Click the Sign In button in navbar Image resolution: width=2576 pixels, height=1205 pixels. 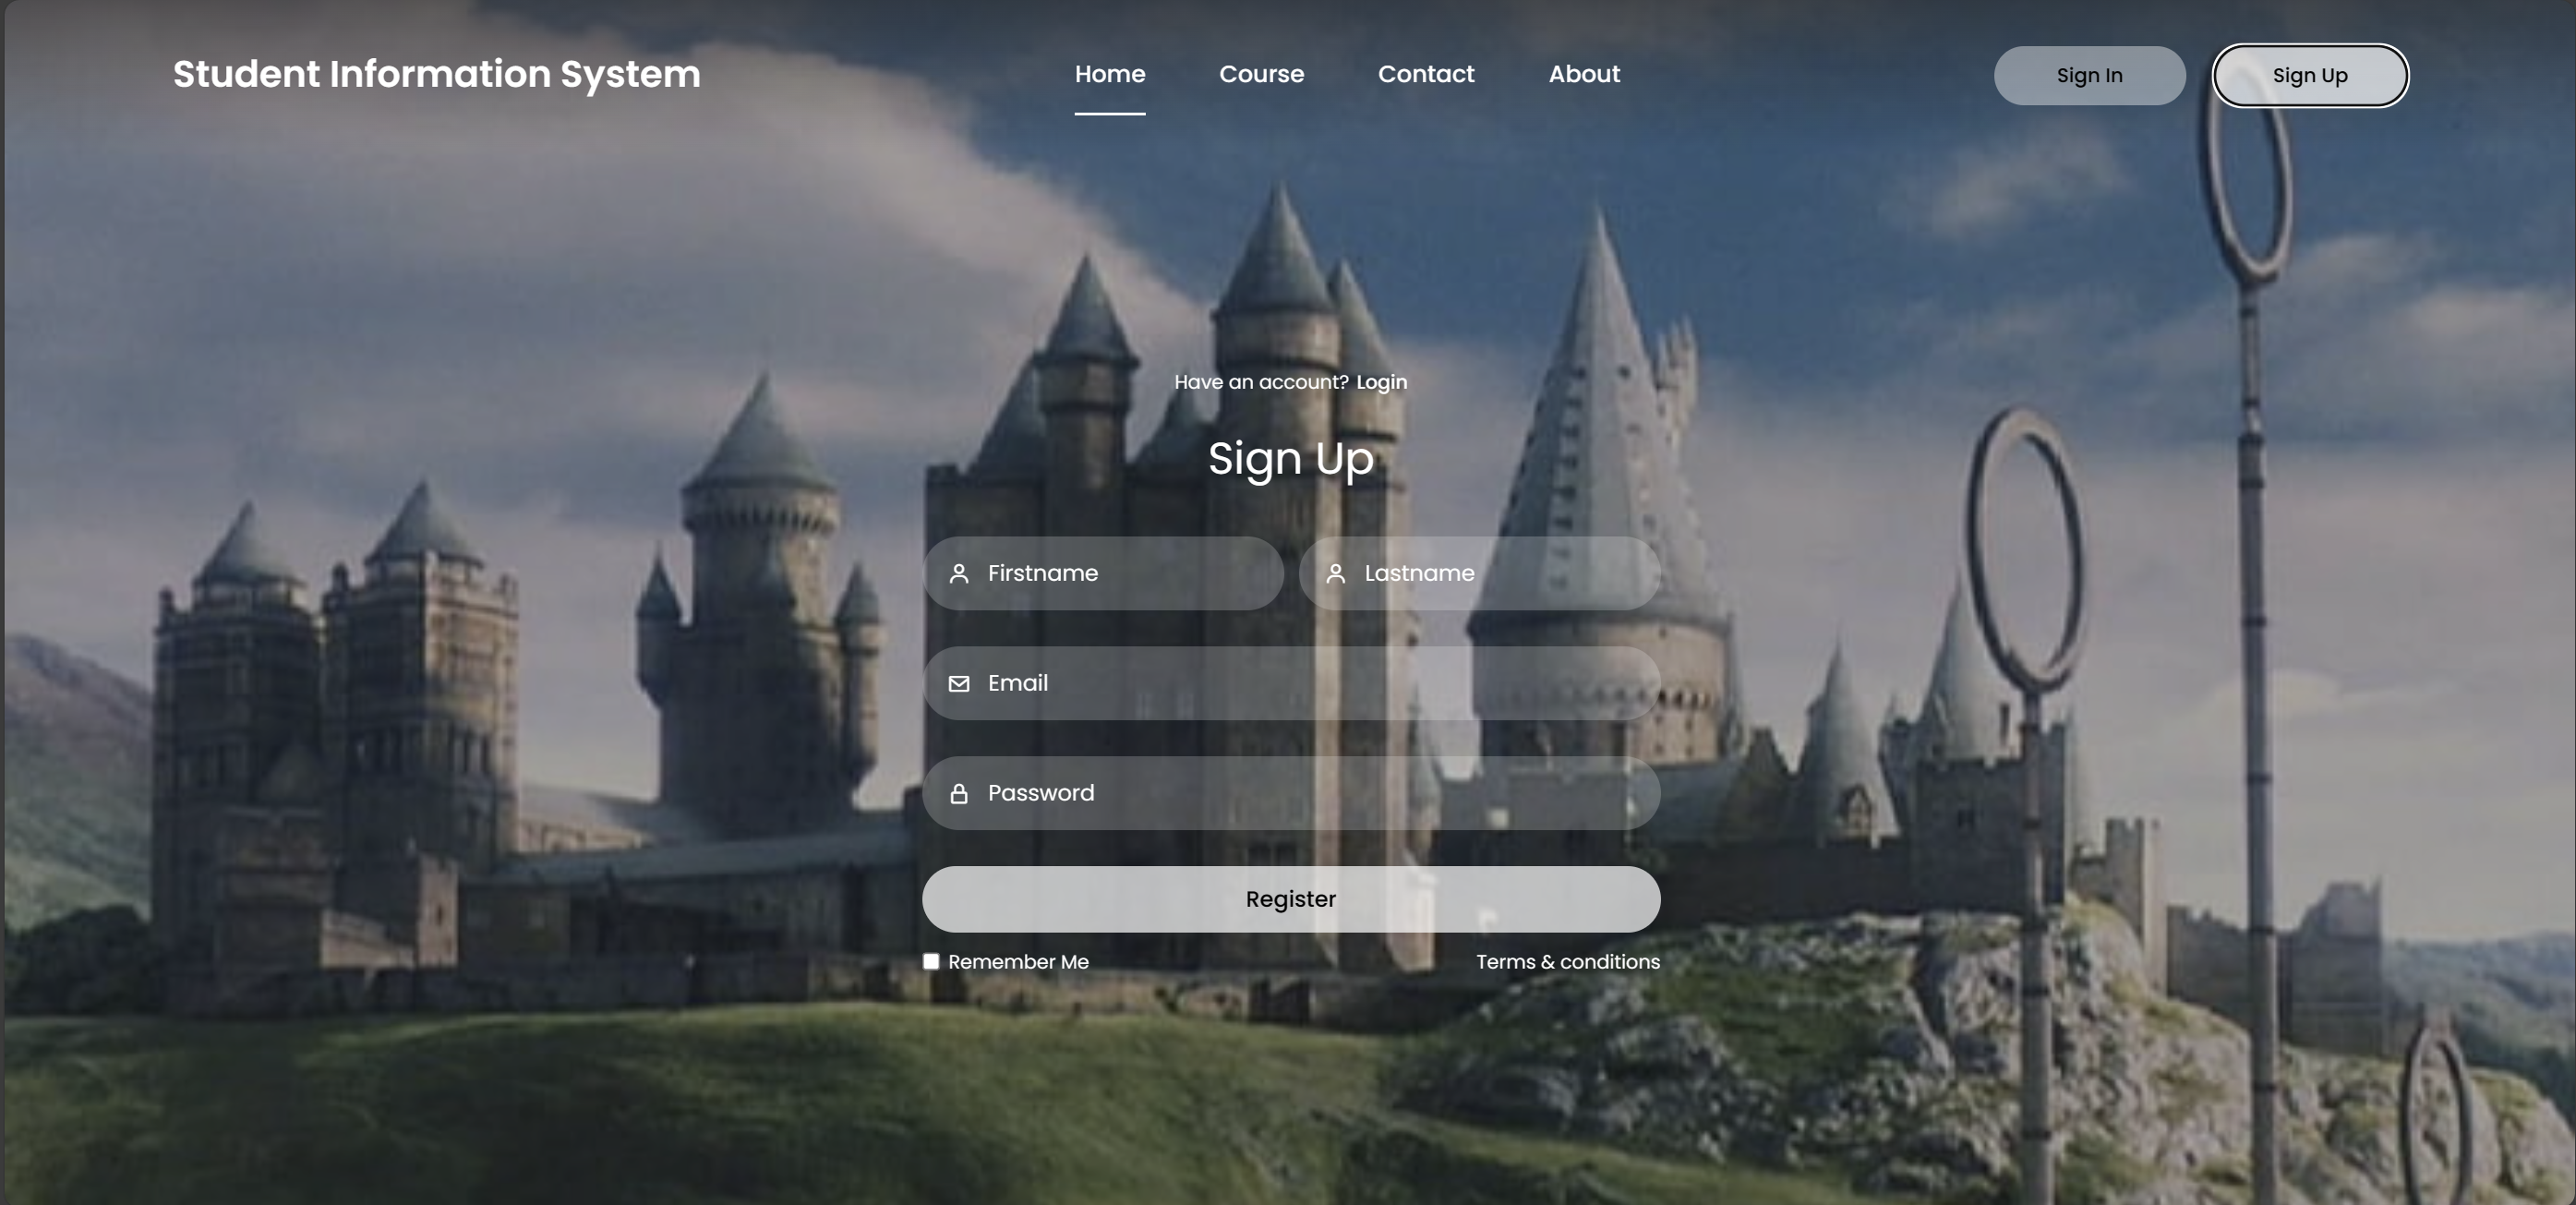[x=2089, y=74]
